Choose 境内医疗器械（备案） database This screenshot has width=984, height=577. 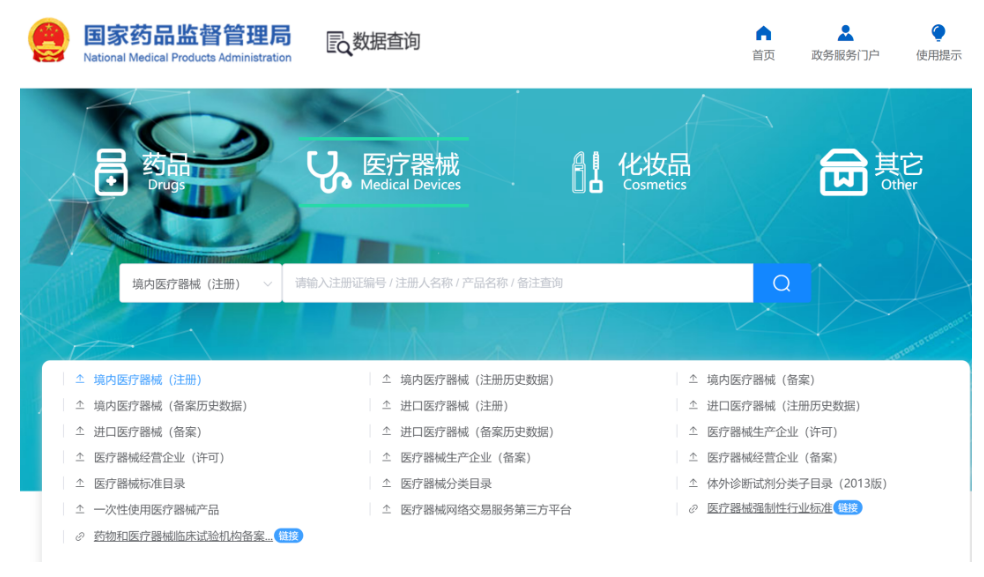(x=760, y=380)
